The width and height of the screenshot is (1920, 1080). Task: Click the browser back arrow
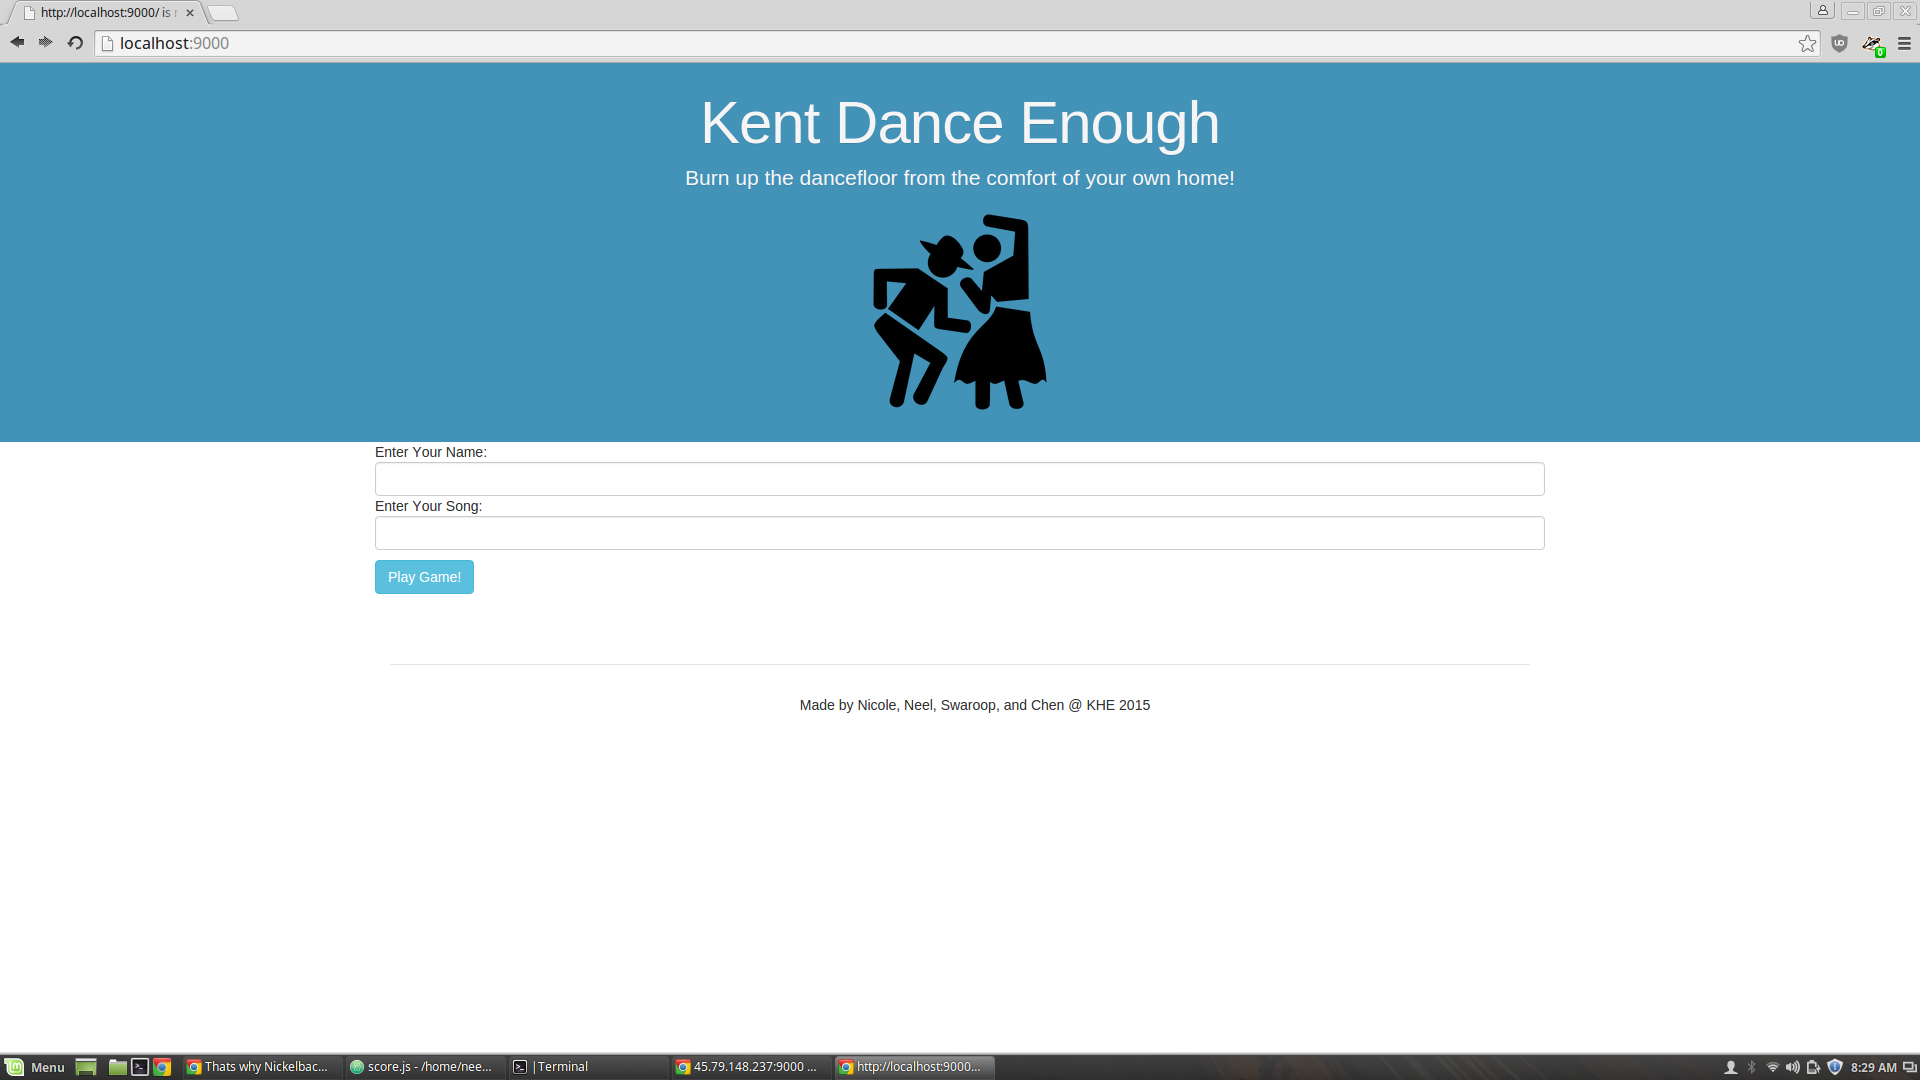pyautogui.click(x=17, y=42)
